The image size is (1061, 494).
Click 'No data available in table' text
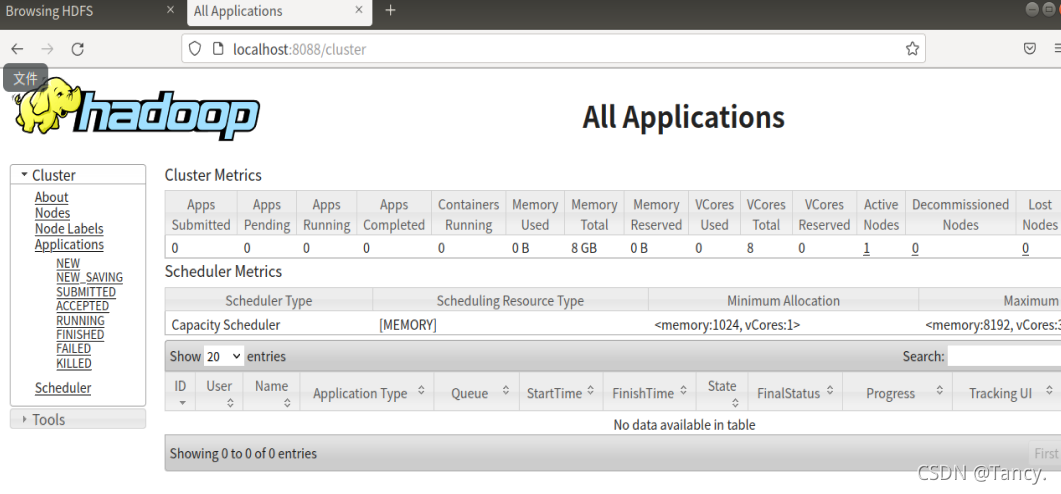pos(684,425)
